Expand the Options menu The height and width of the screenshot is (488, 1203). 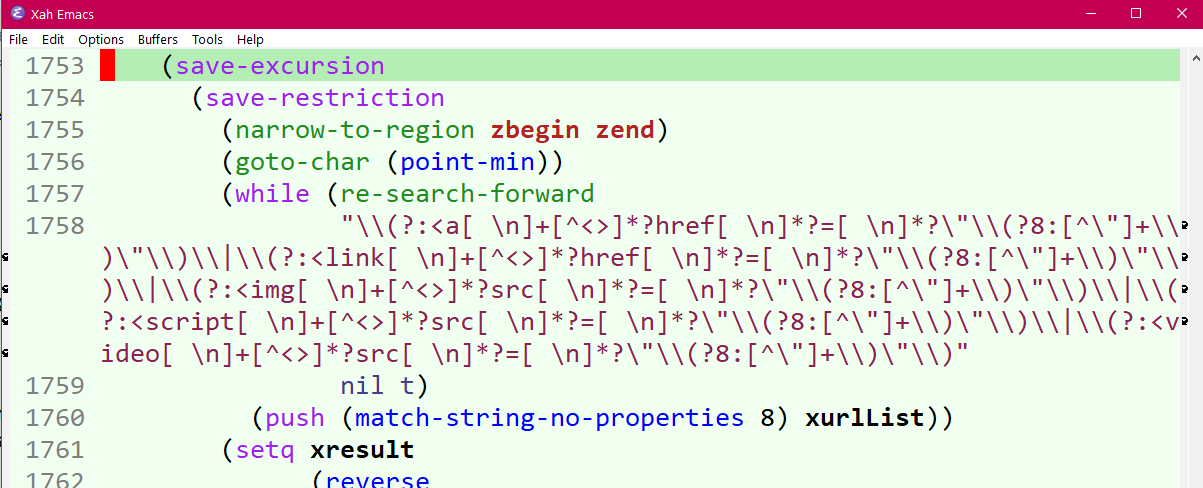point(101,39)
